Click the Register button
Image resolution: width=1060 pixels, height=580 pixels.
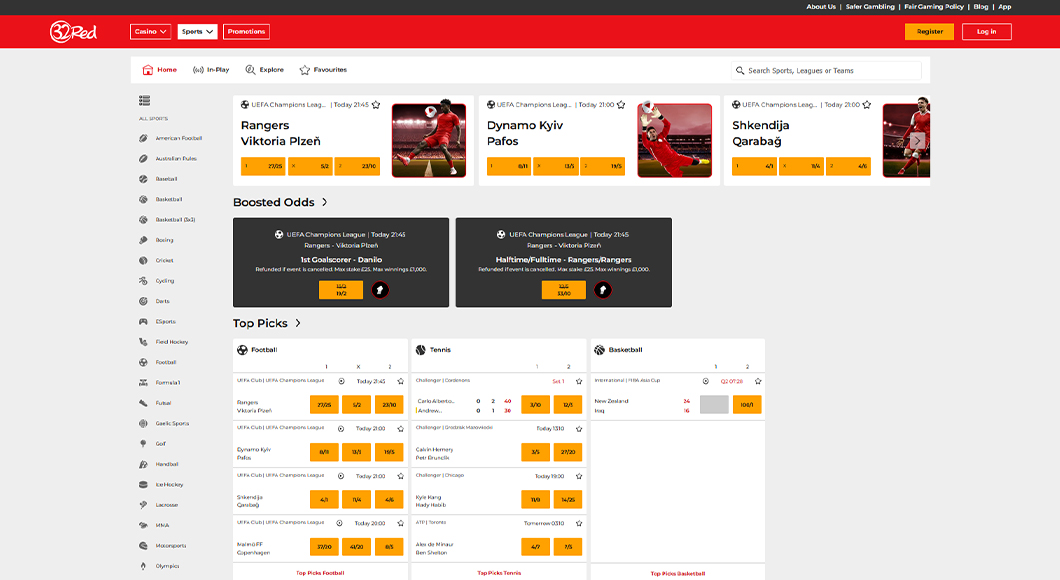pyautogui.click(x=930, y=32)
